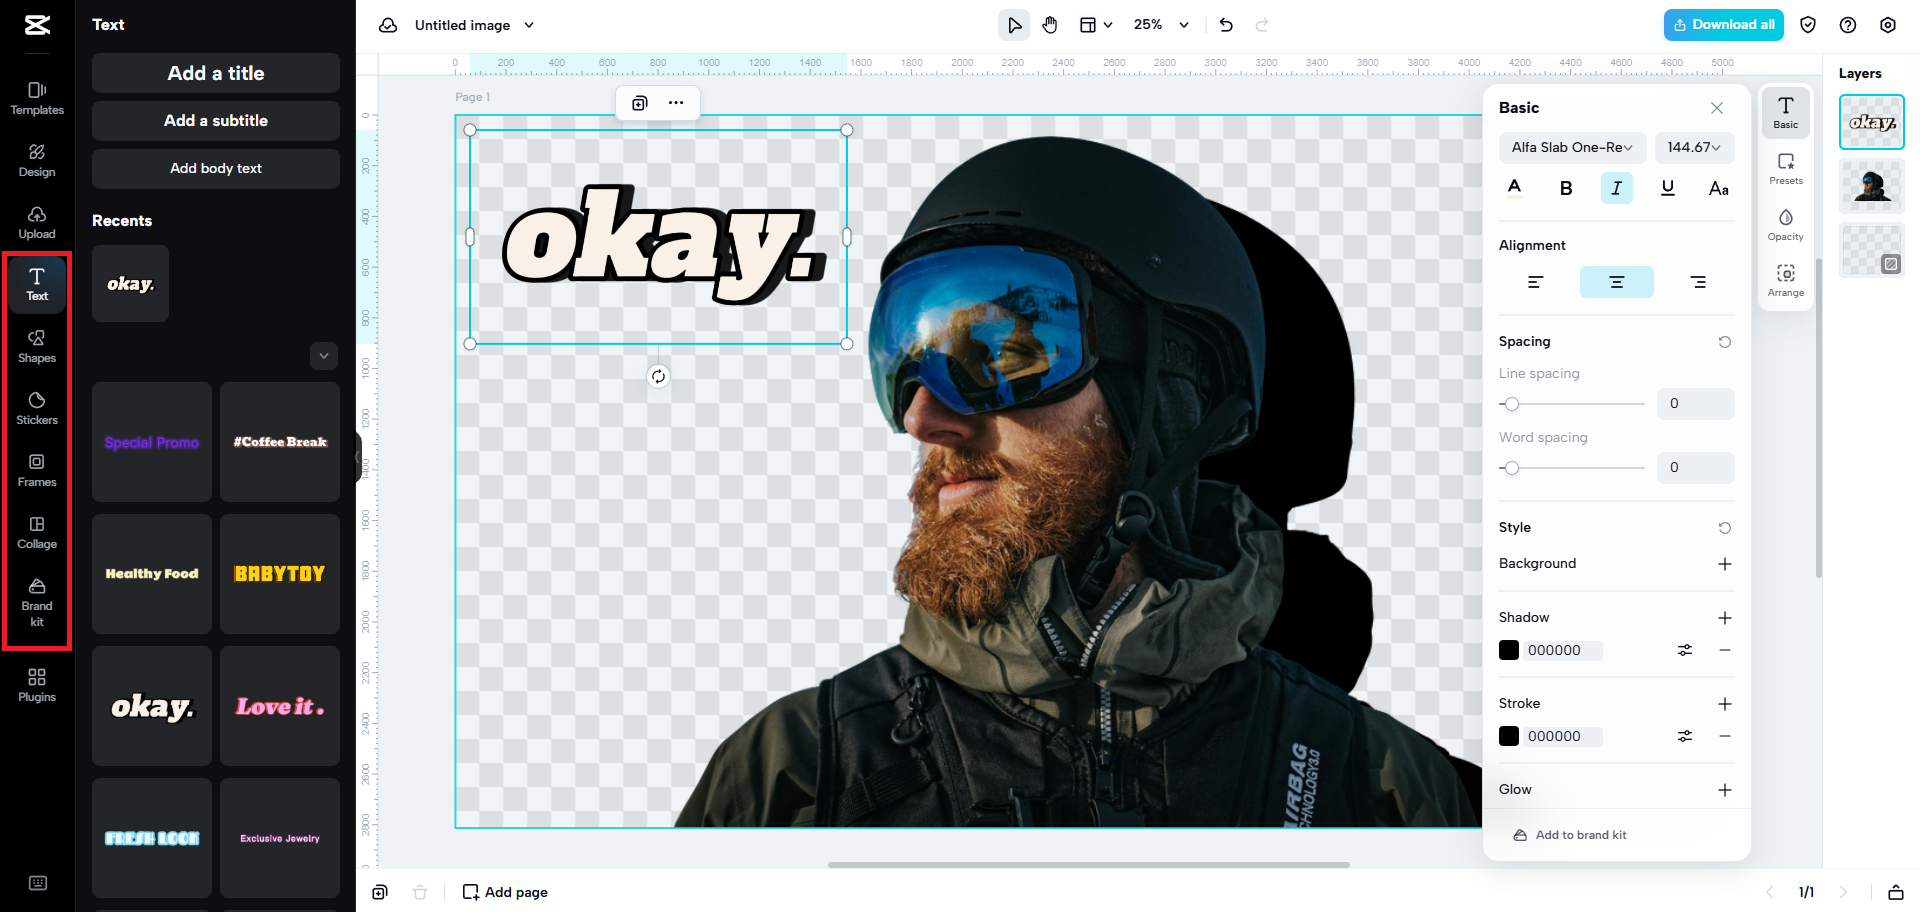
Task: Click the Undo icon in the top toolbar
Action: [x=1225, y=24]
